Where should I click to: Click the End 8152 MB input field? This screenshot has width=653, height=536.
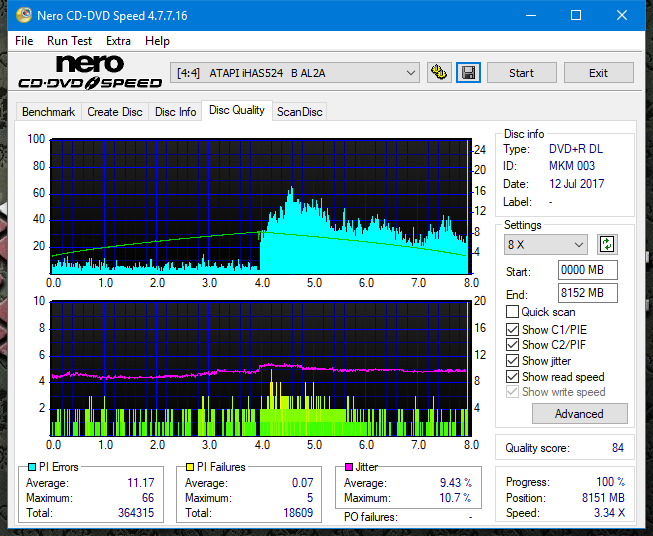tap(588, 293)
